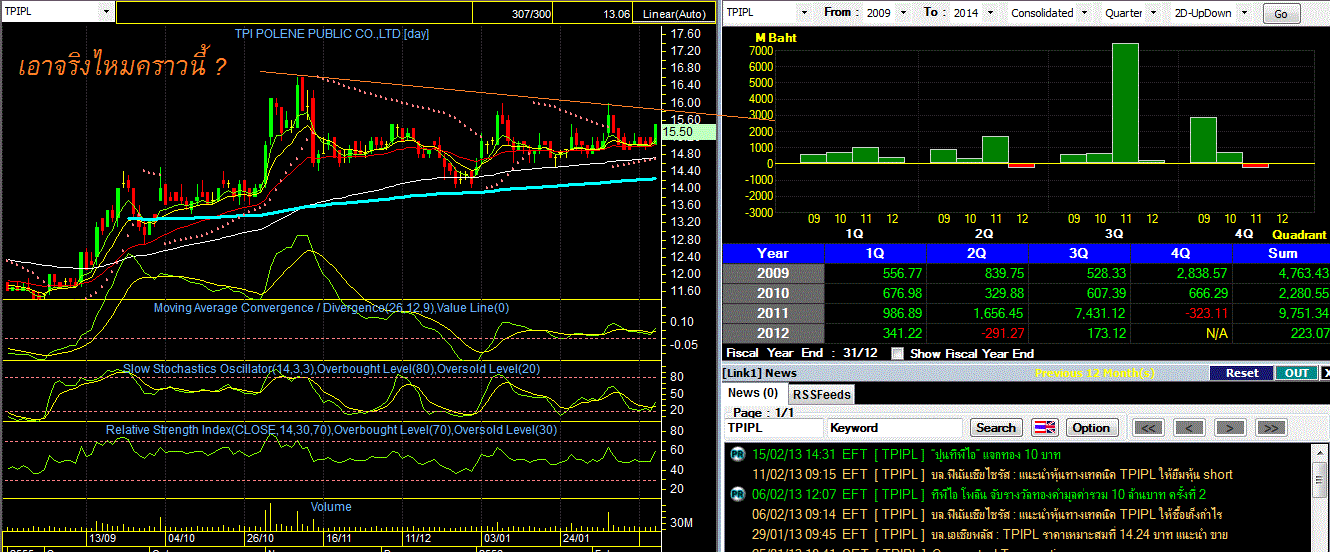
Task: Open news item dated 06/02/13 12:07
Action: [1017, 494]
